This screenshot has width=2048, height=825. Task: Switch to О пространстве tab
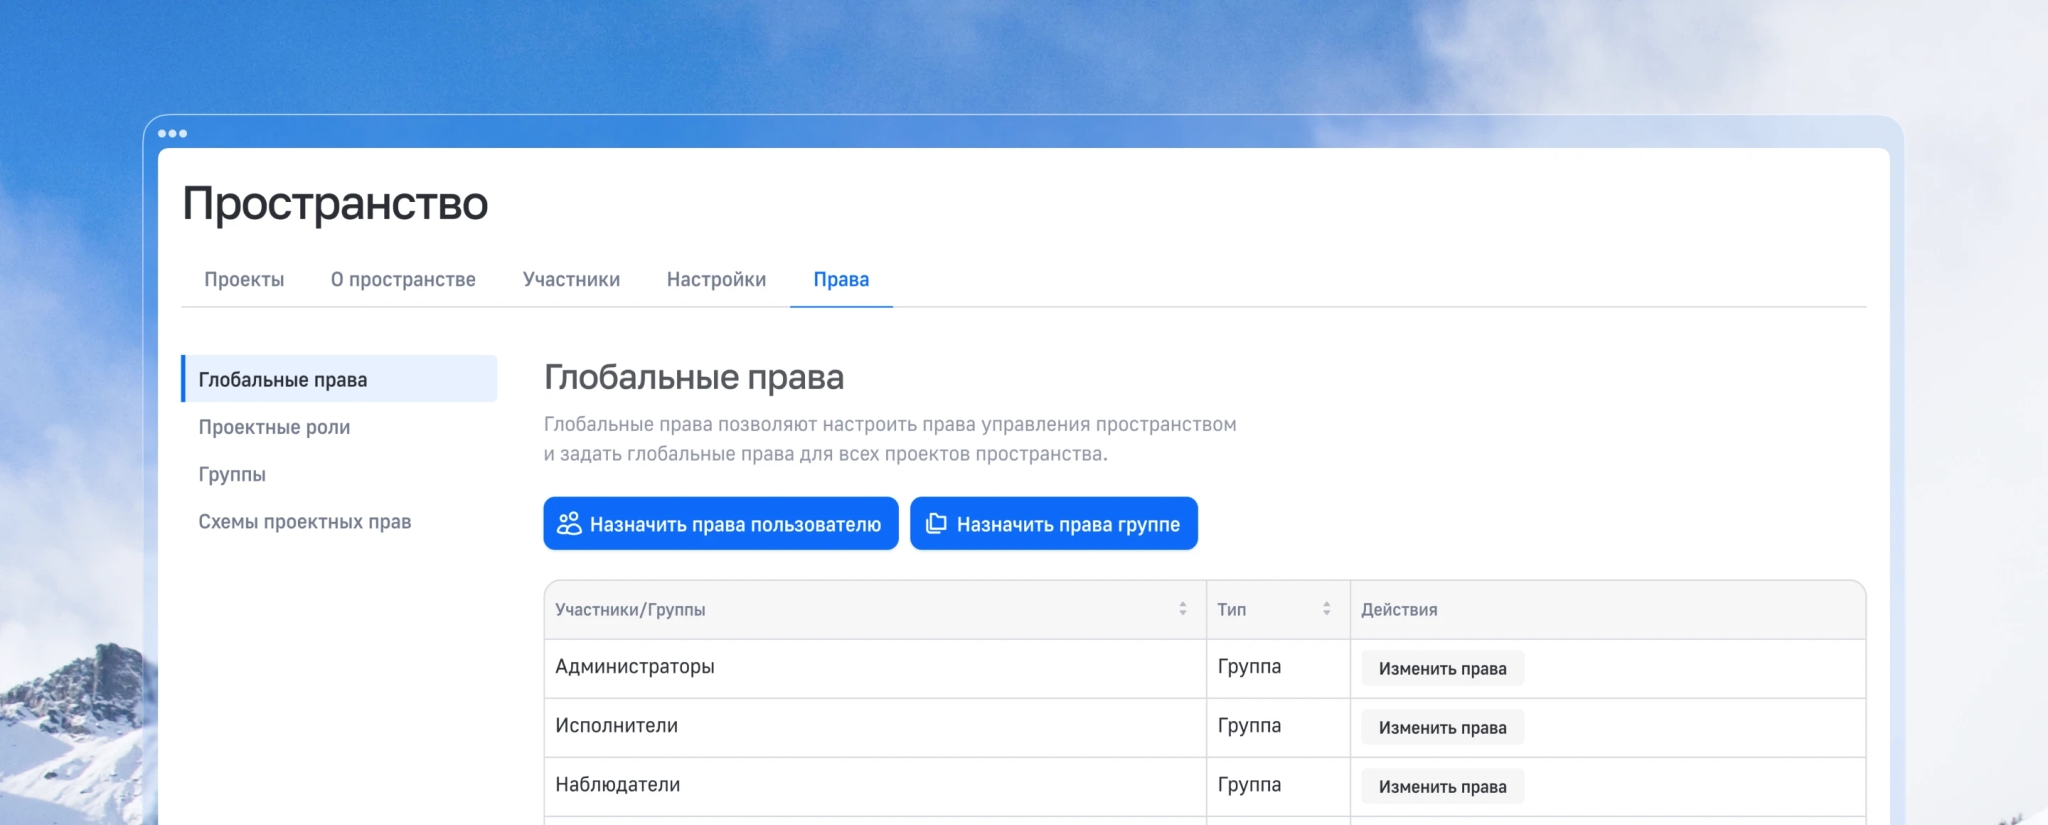(403, 280)
